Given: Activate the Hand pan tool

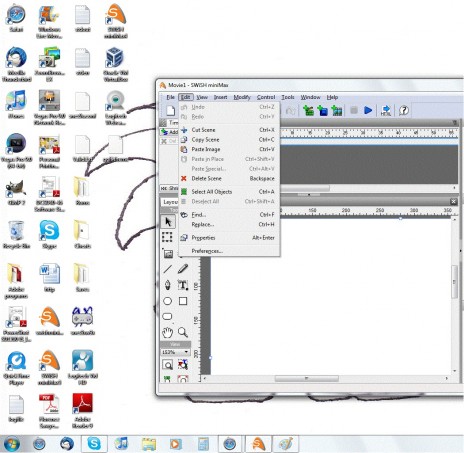Looking at the screenshot, I should click(168, 332).
